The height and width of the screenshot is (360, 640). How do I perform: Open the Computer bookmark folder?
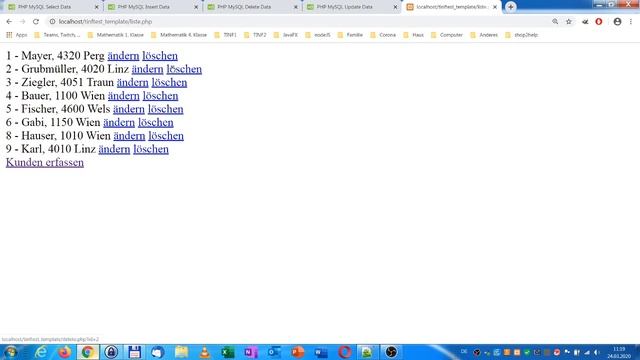click(447, 35)
